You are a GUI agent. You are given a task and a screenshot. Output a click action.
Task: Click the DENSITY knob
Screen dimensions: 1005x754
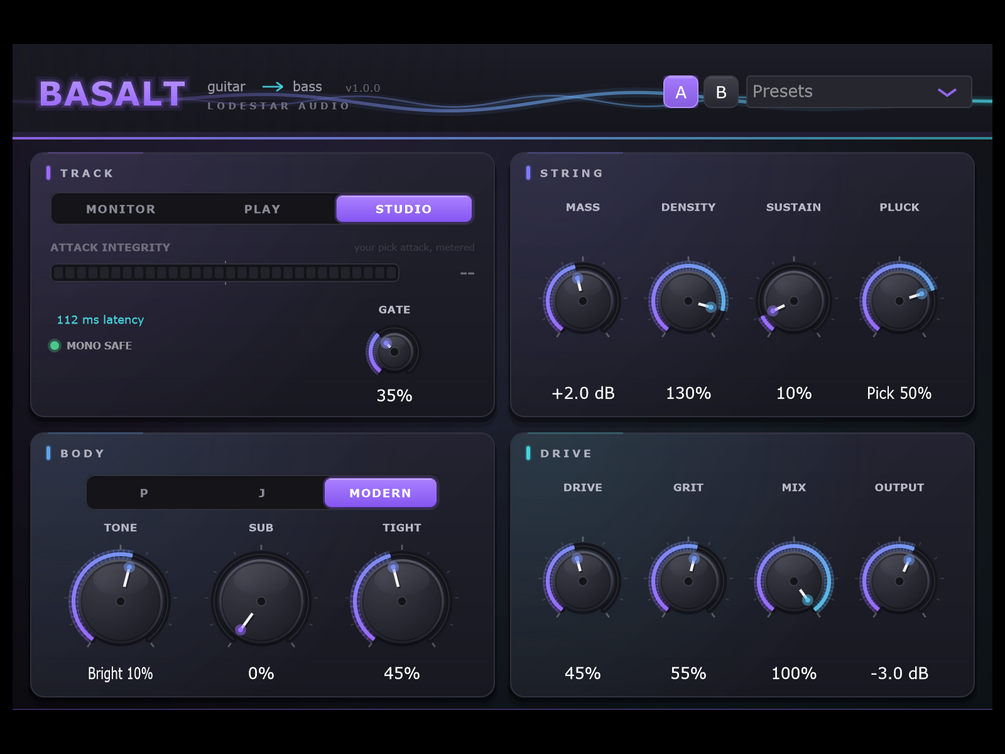click(x=688, y=300)
